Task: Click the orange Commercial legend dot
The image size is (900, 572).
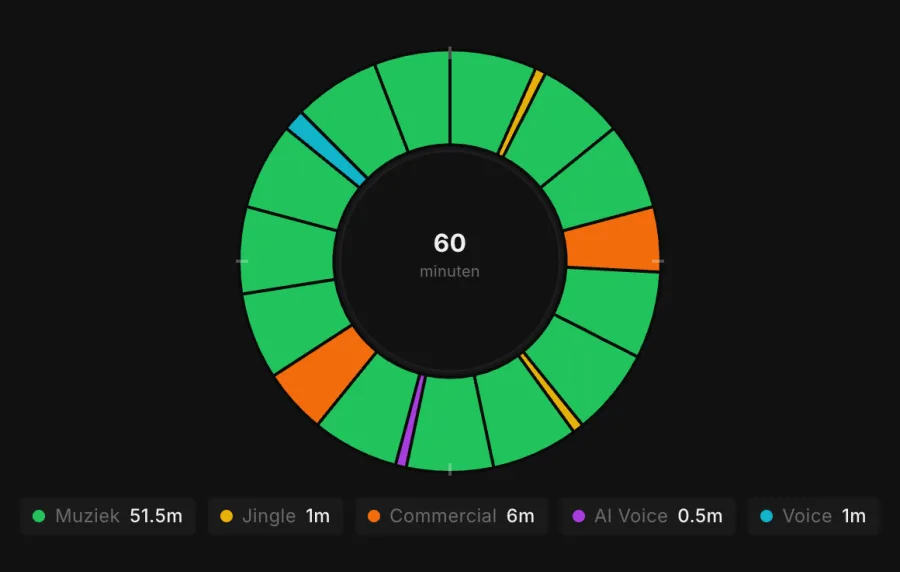Action: pos(374,516)
